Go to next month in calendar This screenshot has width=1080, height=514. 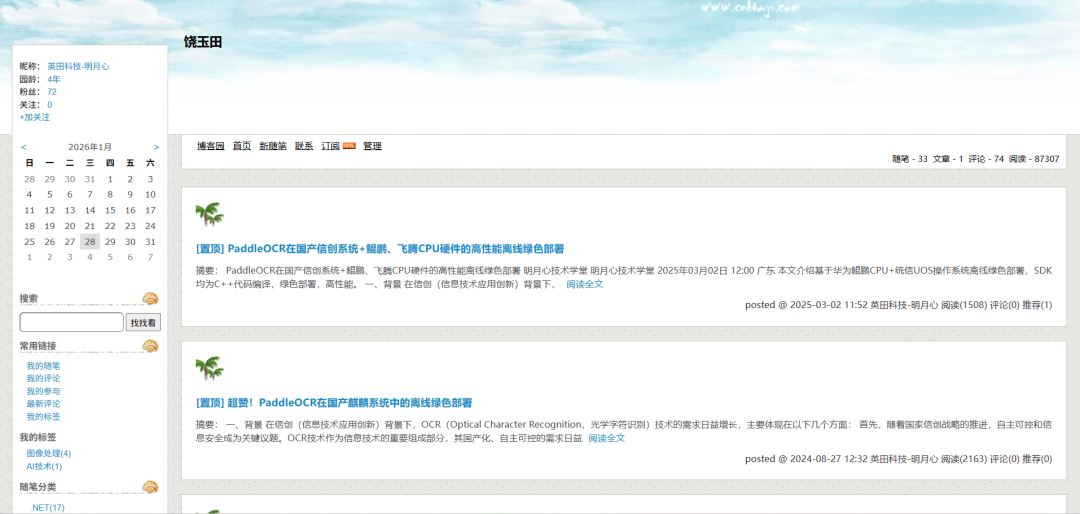pos(155,147)
